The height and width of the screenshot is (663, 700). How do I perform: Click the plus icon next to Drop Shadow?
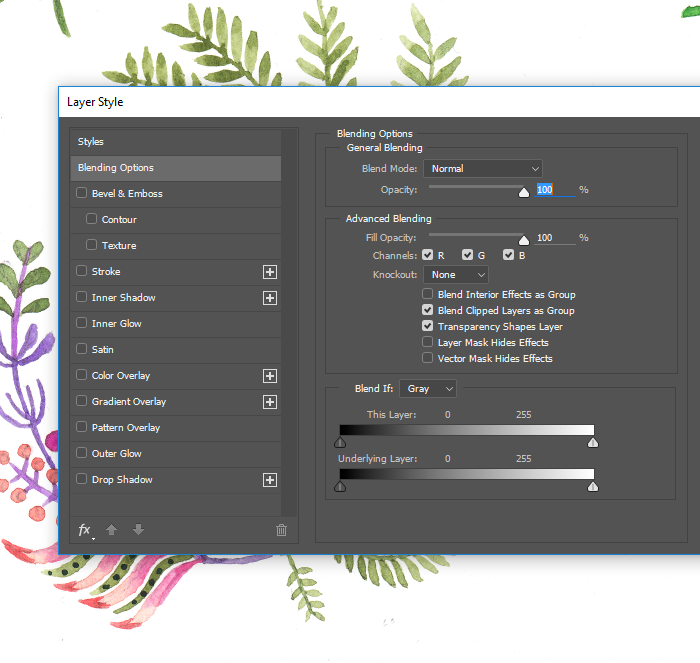pyautogui.click(x=269, y=480)
